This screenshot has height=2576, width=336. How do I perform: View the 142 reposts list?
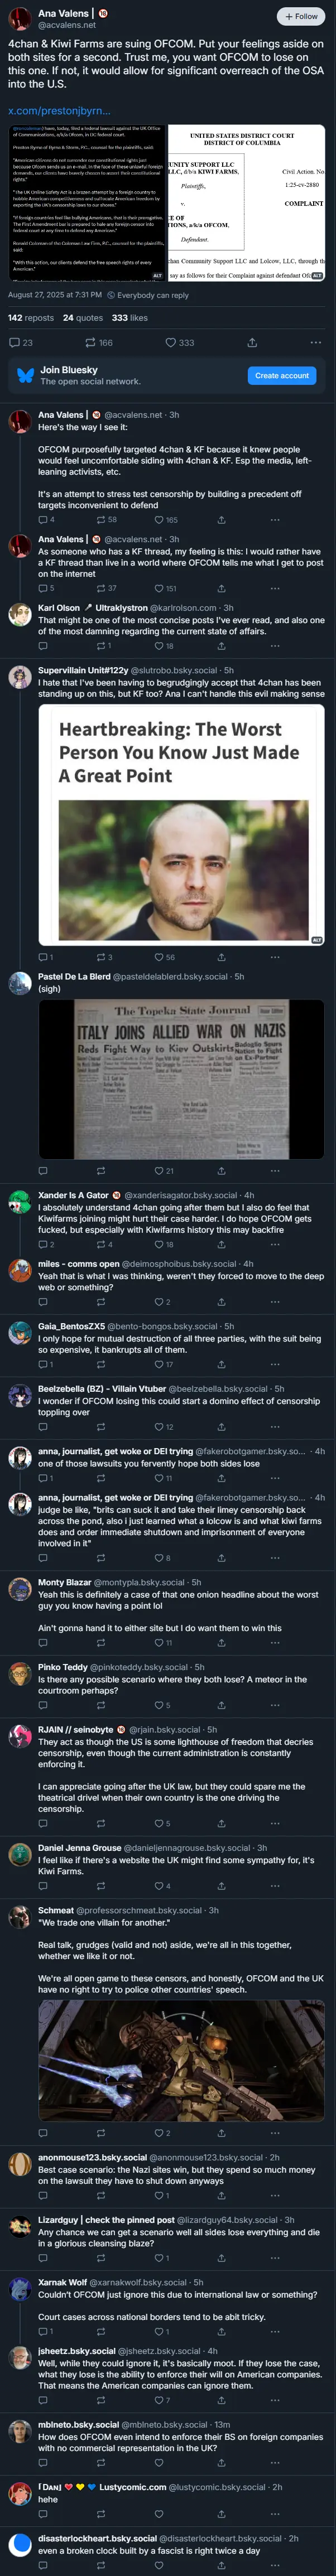pyautogui.click(x=31, y=318)
